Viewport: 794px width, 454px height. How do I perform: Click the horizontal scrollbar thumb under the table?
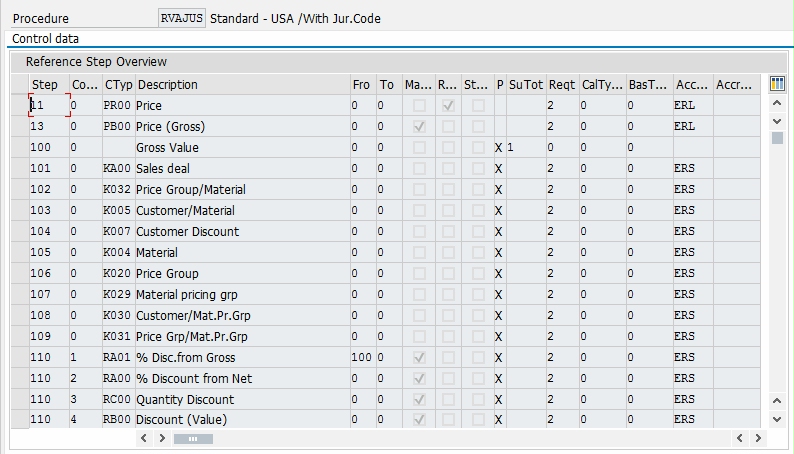click(193, 439)
